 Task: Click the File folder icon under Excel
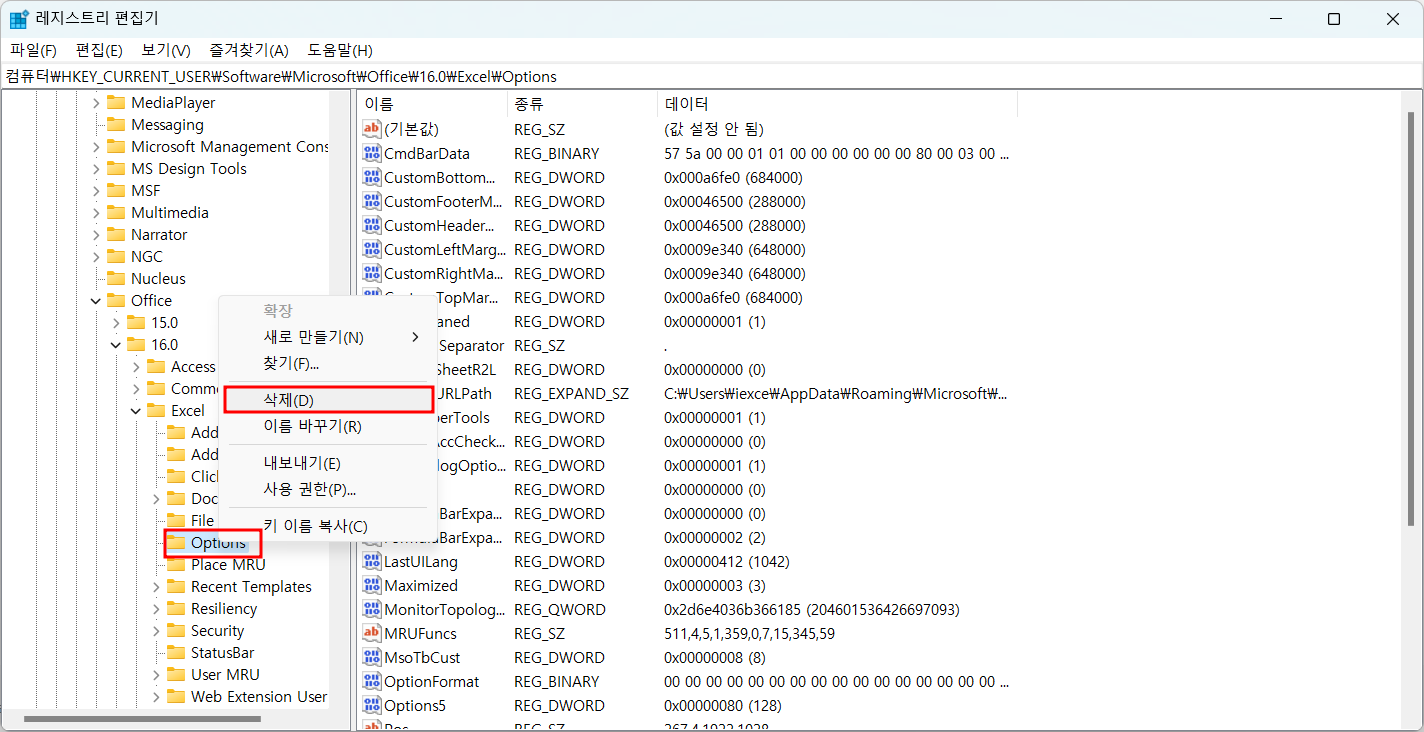click(176, 521)
